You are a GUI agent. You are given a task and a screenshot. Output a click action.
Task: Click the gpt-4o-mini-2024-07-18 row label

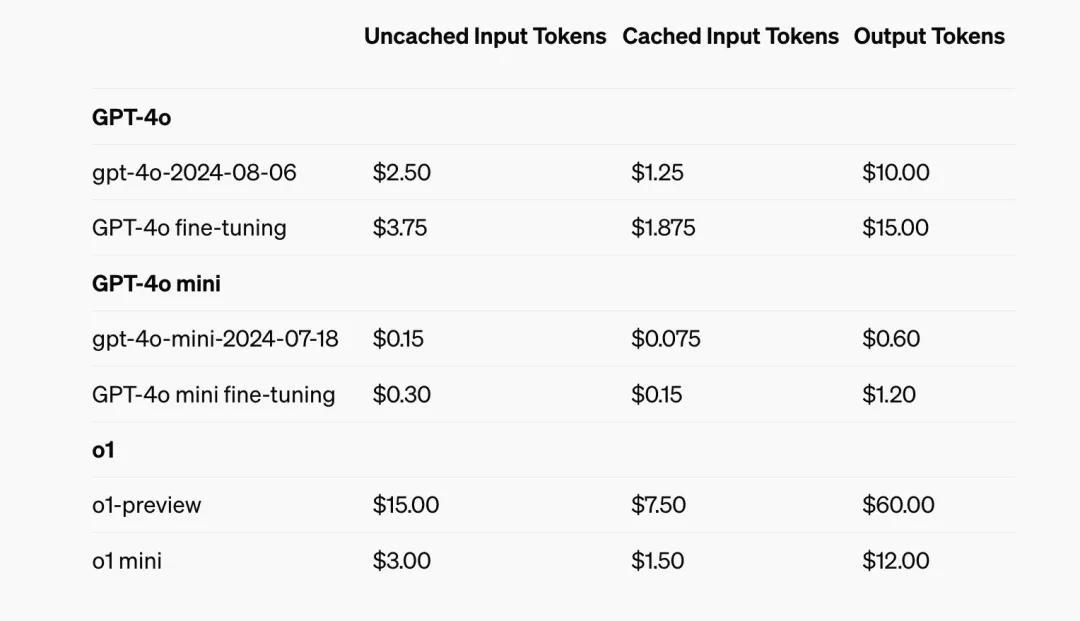[215, 339]
